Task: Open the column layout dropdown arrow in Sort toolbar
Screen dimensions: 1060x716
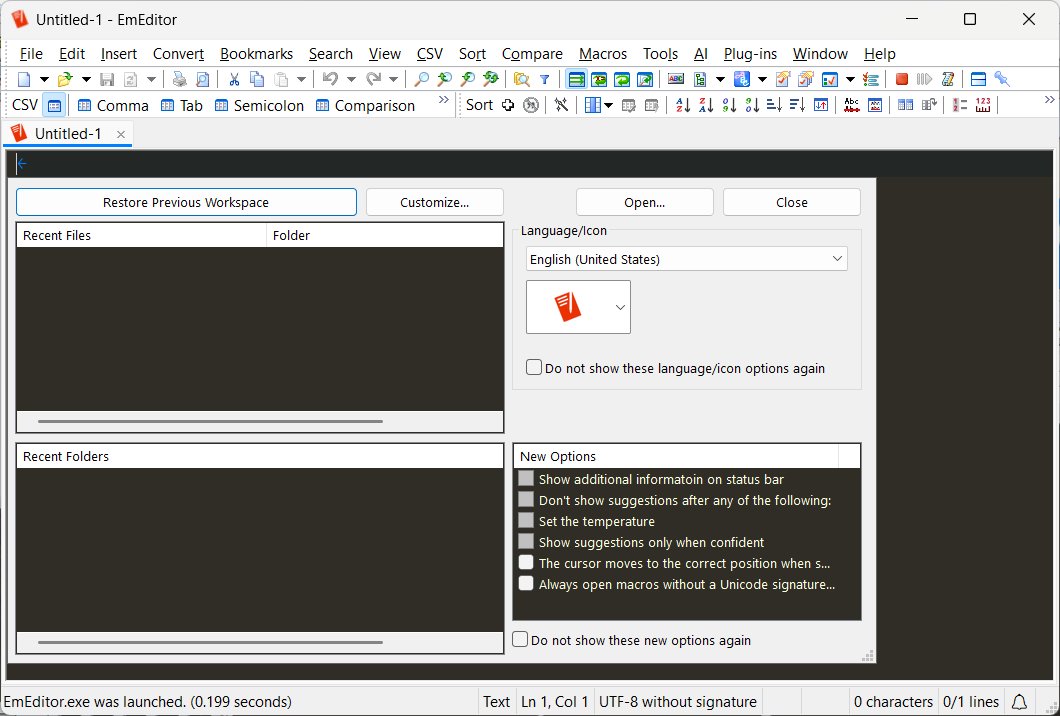Action: pyautogui.click(x=608, y=105)
